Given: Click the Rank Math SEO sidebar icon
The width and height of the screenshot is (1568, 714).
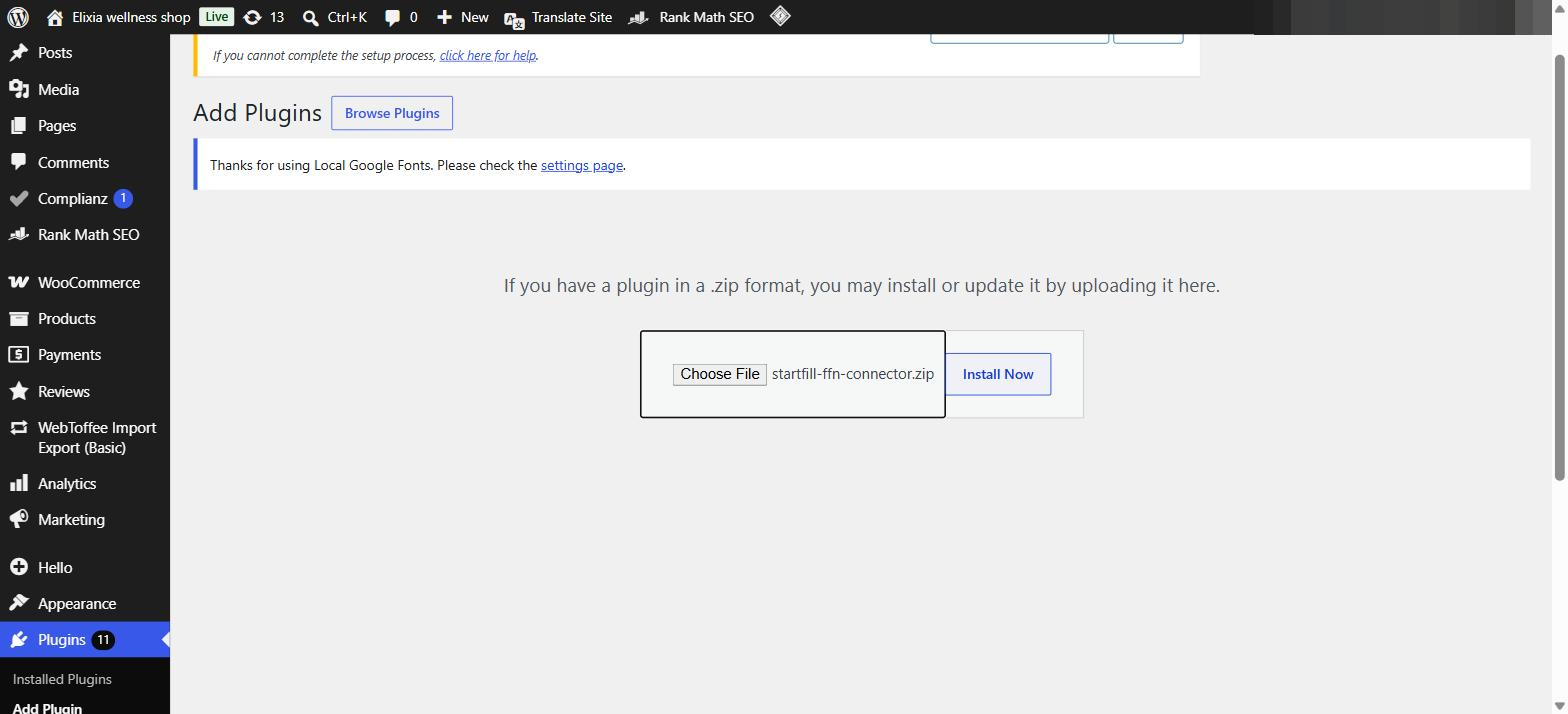Looking at the screenshot, I should (18, 234).
